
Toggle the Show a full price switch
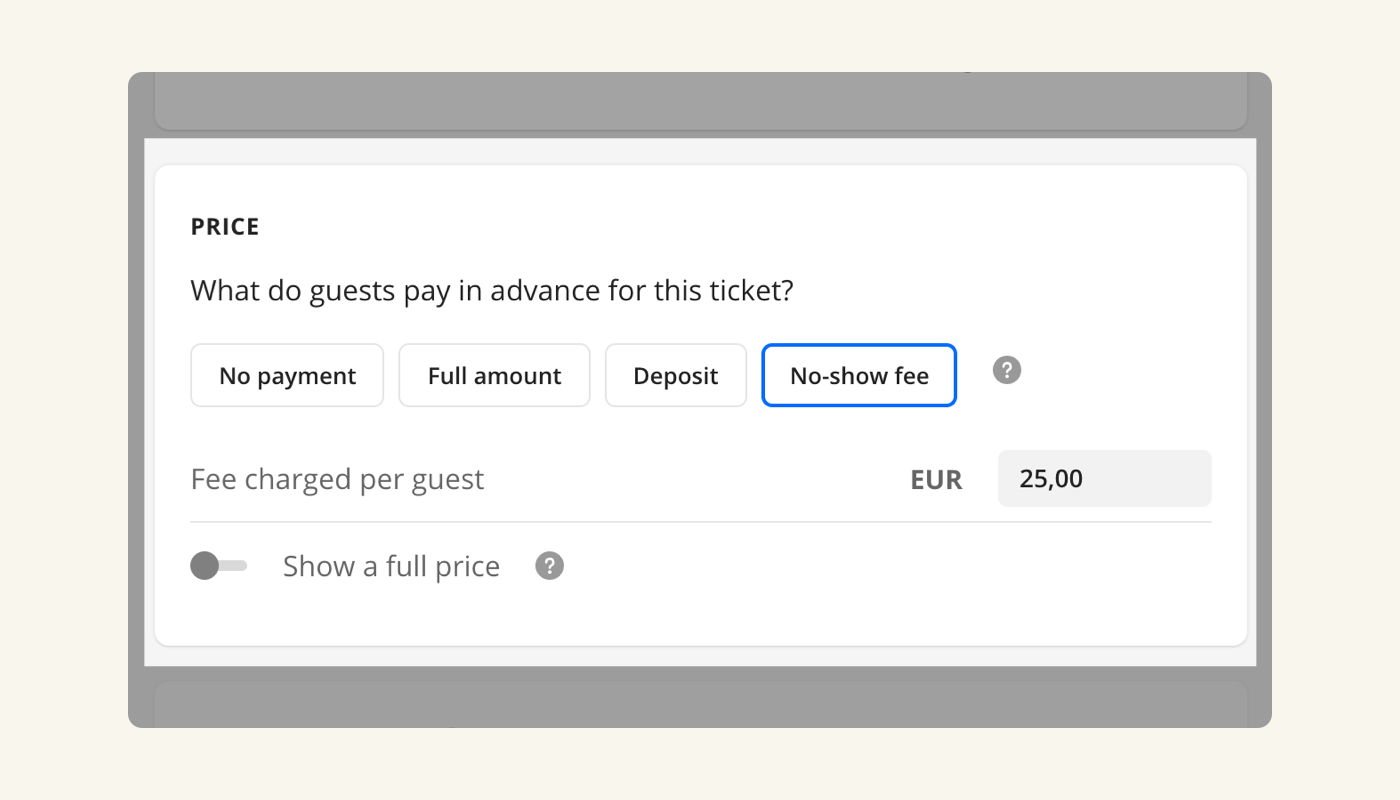click(219, 566)
